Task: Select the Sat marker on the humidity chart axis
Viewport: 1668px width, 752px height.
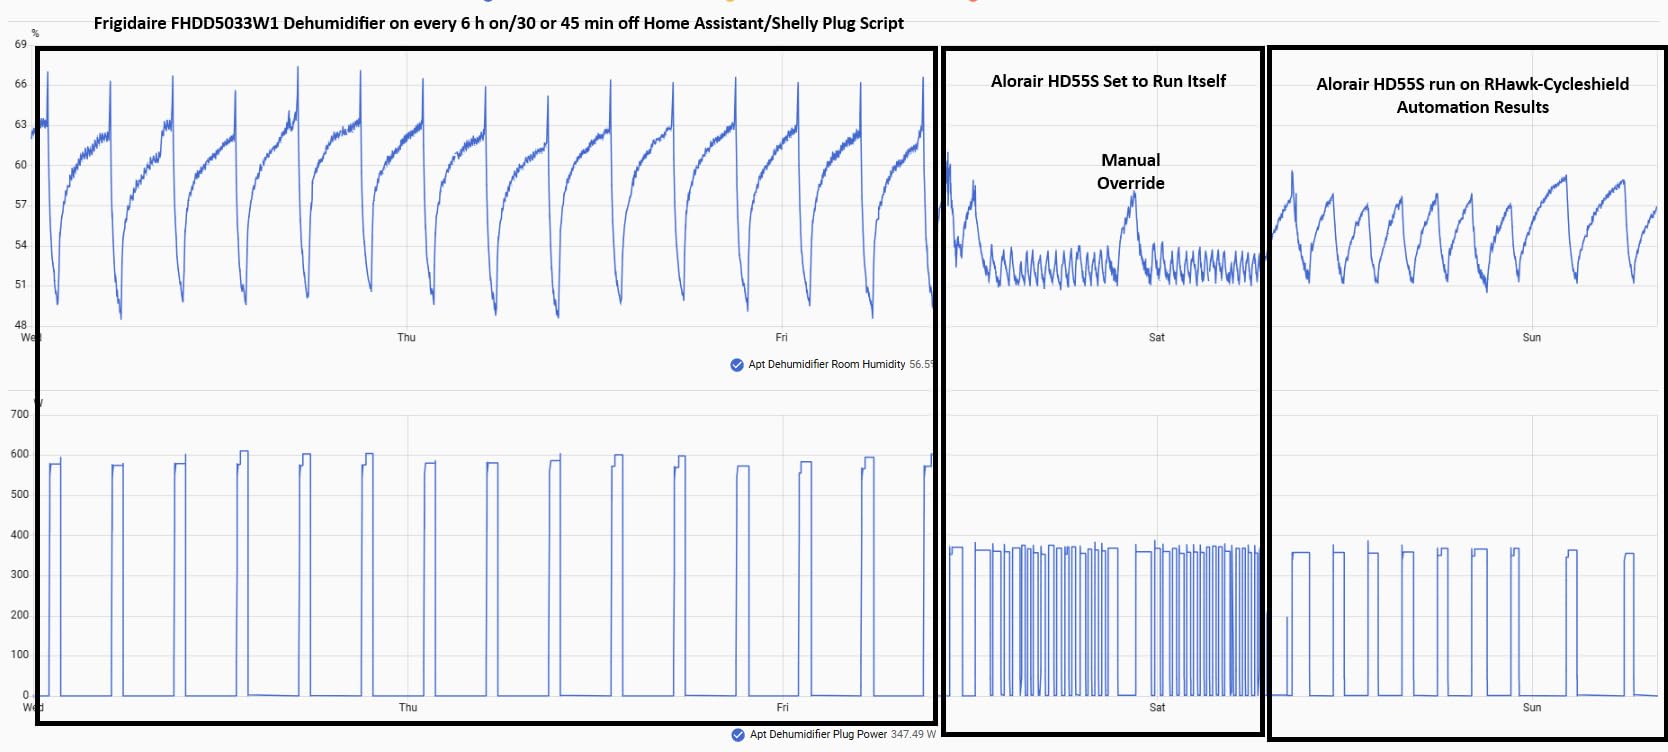Action: (x=1157, y=338)
